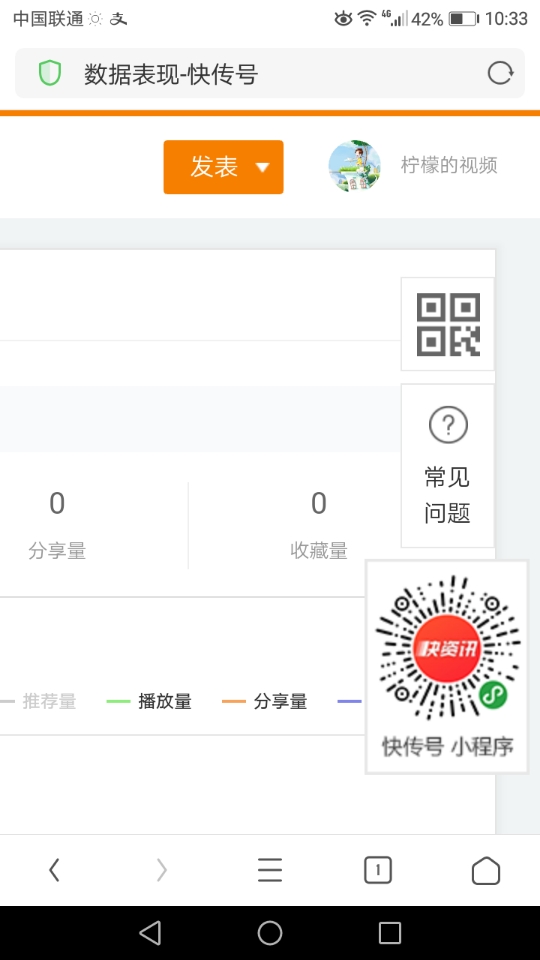Image resolution: width=540 pixels, height=960 pixels.
Task: Toggle the 分享量 legend series
Action: (264, 701)
